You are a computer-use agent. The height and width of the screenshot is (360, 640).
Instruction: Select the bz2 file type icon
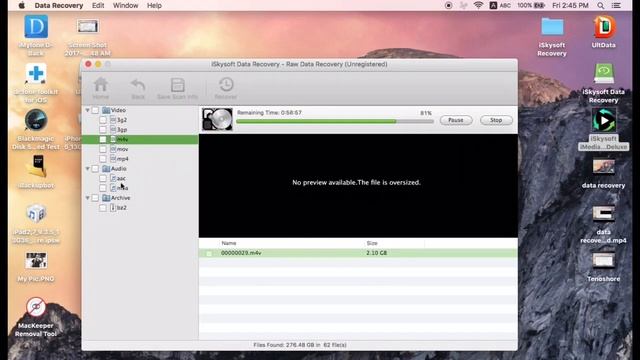[x=113, y=208]
